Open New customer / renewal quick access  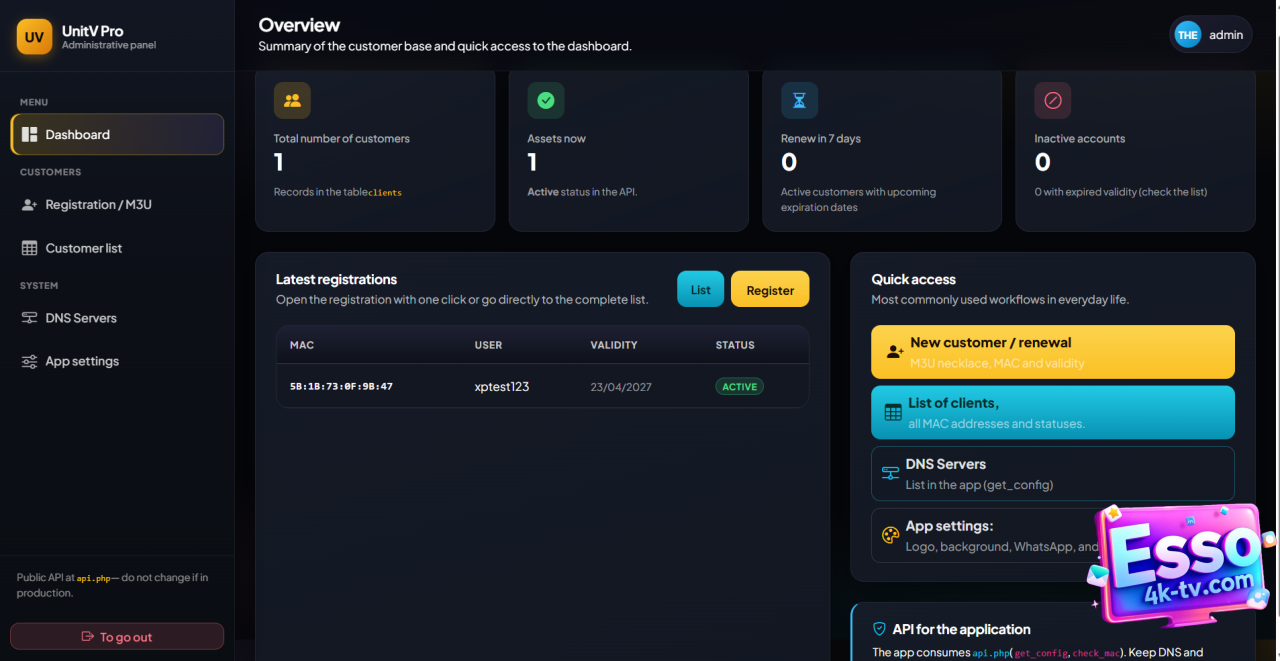1052,352
